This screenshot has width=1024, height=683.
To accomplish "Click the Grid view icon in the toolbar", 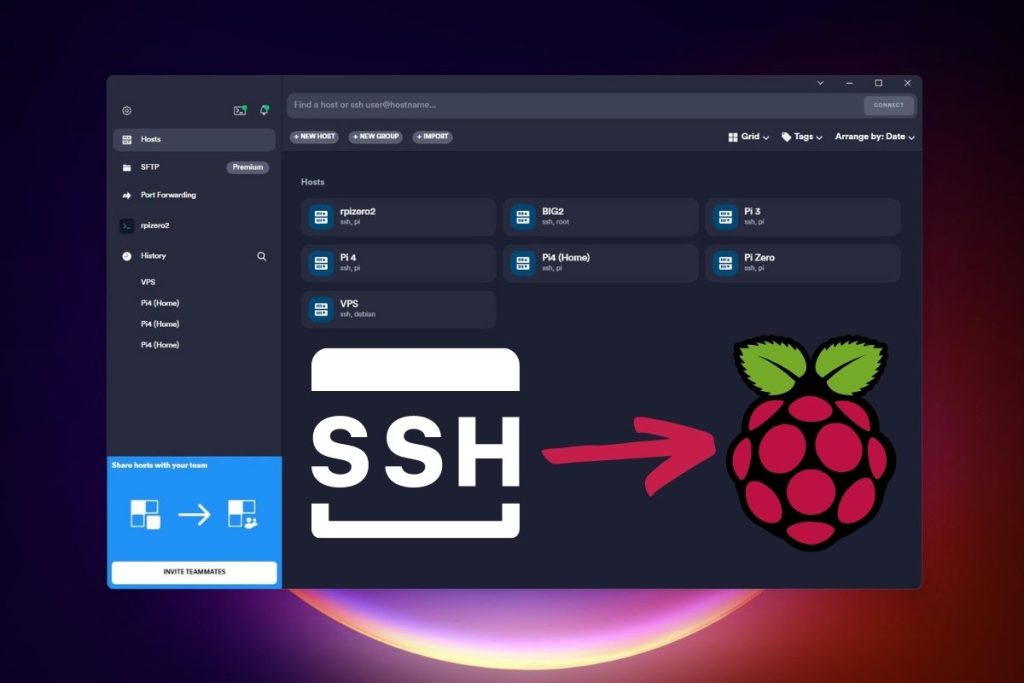I will click(x=734, y=137).
